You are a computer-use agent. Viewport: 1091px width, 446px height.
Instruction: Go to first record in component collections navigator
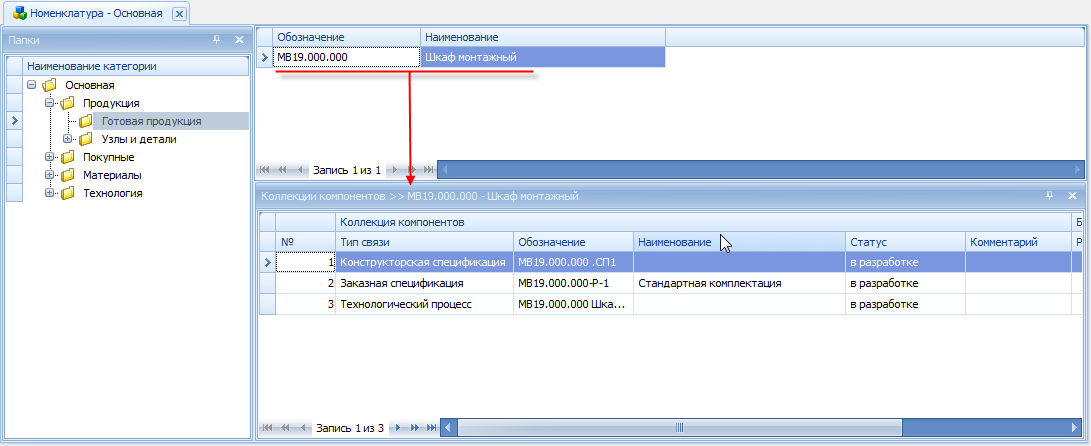(x=267, y=427)
